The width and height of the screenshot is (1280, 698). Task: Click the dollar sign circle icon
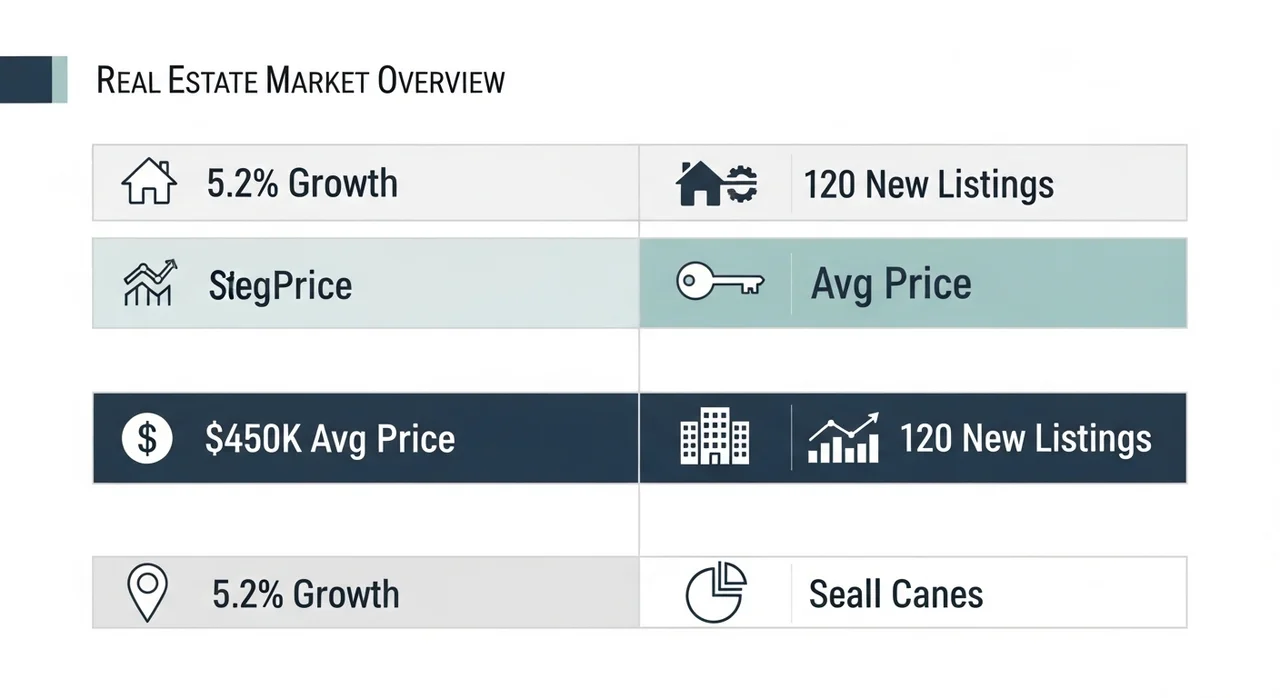(147, 438)
